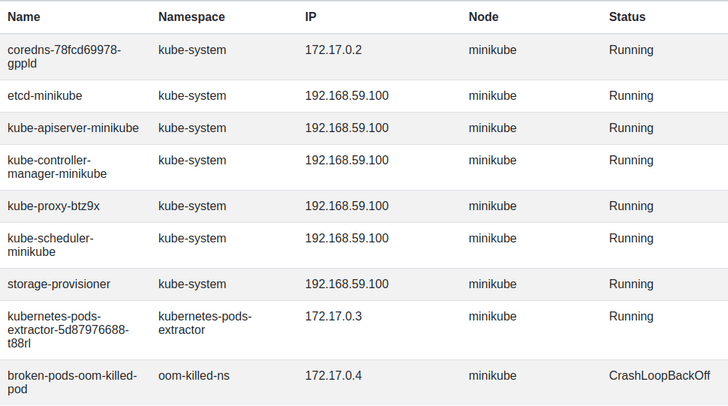Click the Namespace column header

pos(191,17)
